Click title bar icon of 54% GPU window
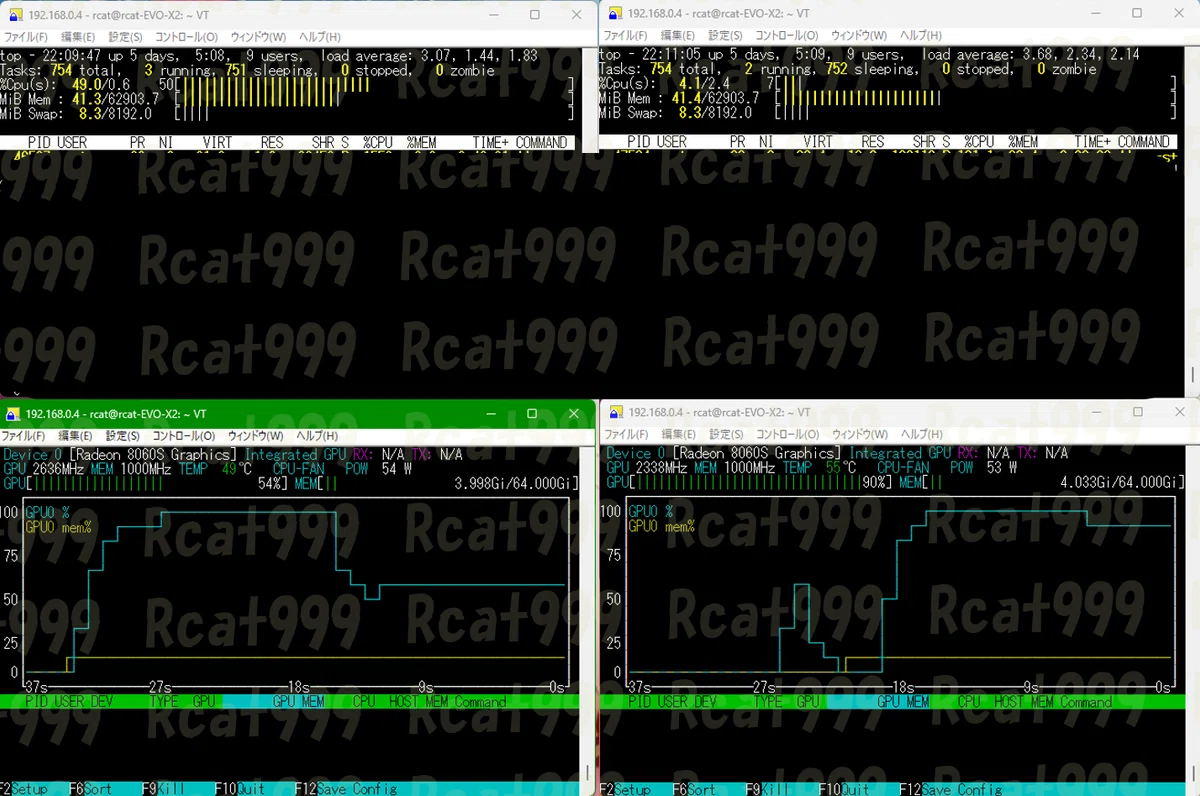This screenshot has width=1200, height=796. point(12,414)
